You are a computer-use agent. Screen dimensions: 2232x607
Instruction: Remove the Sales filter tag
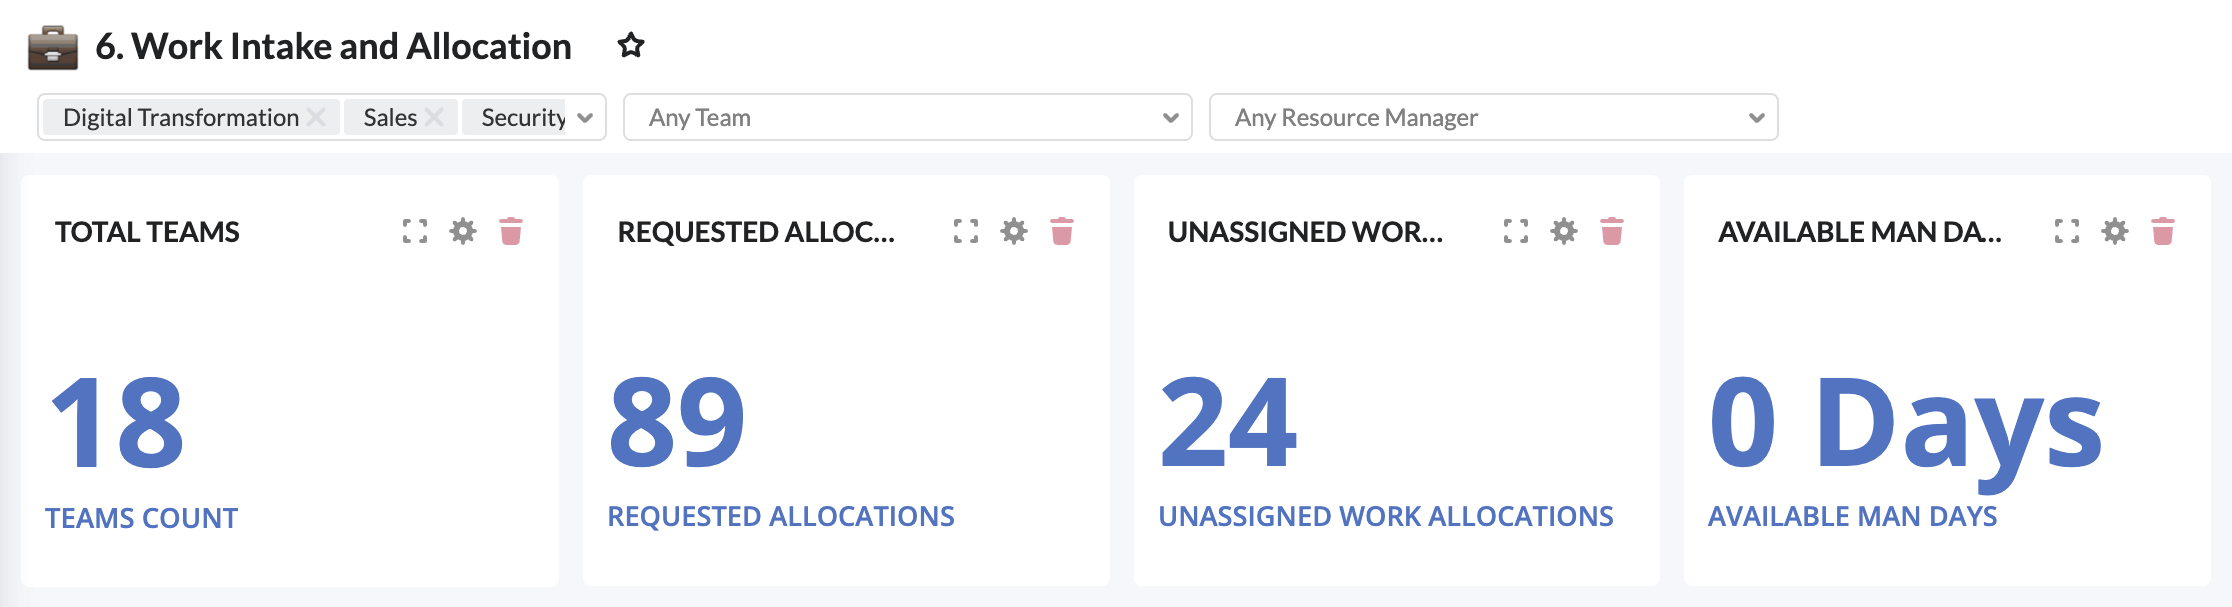click(x=434, y=118)
